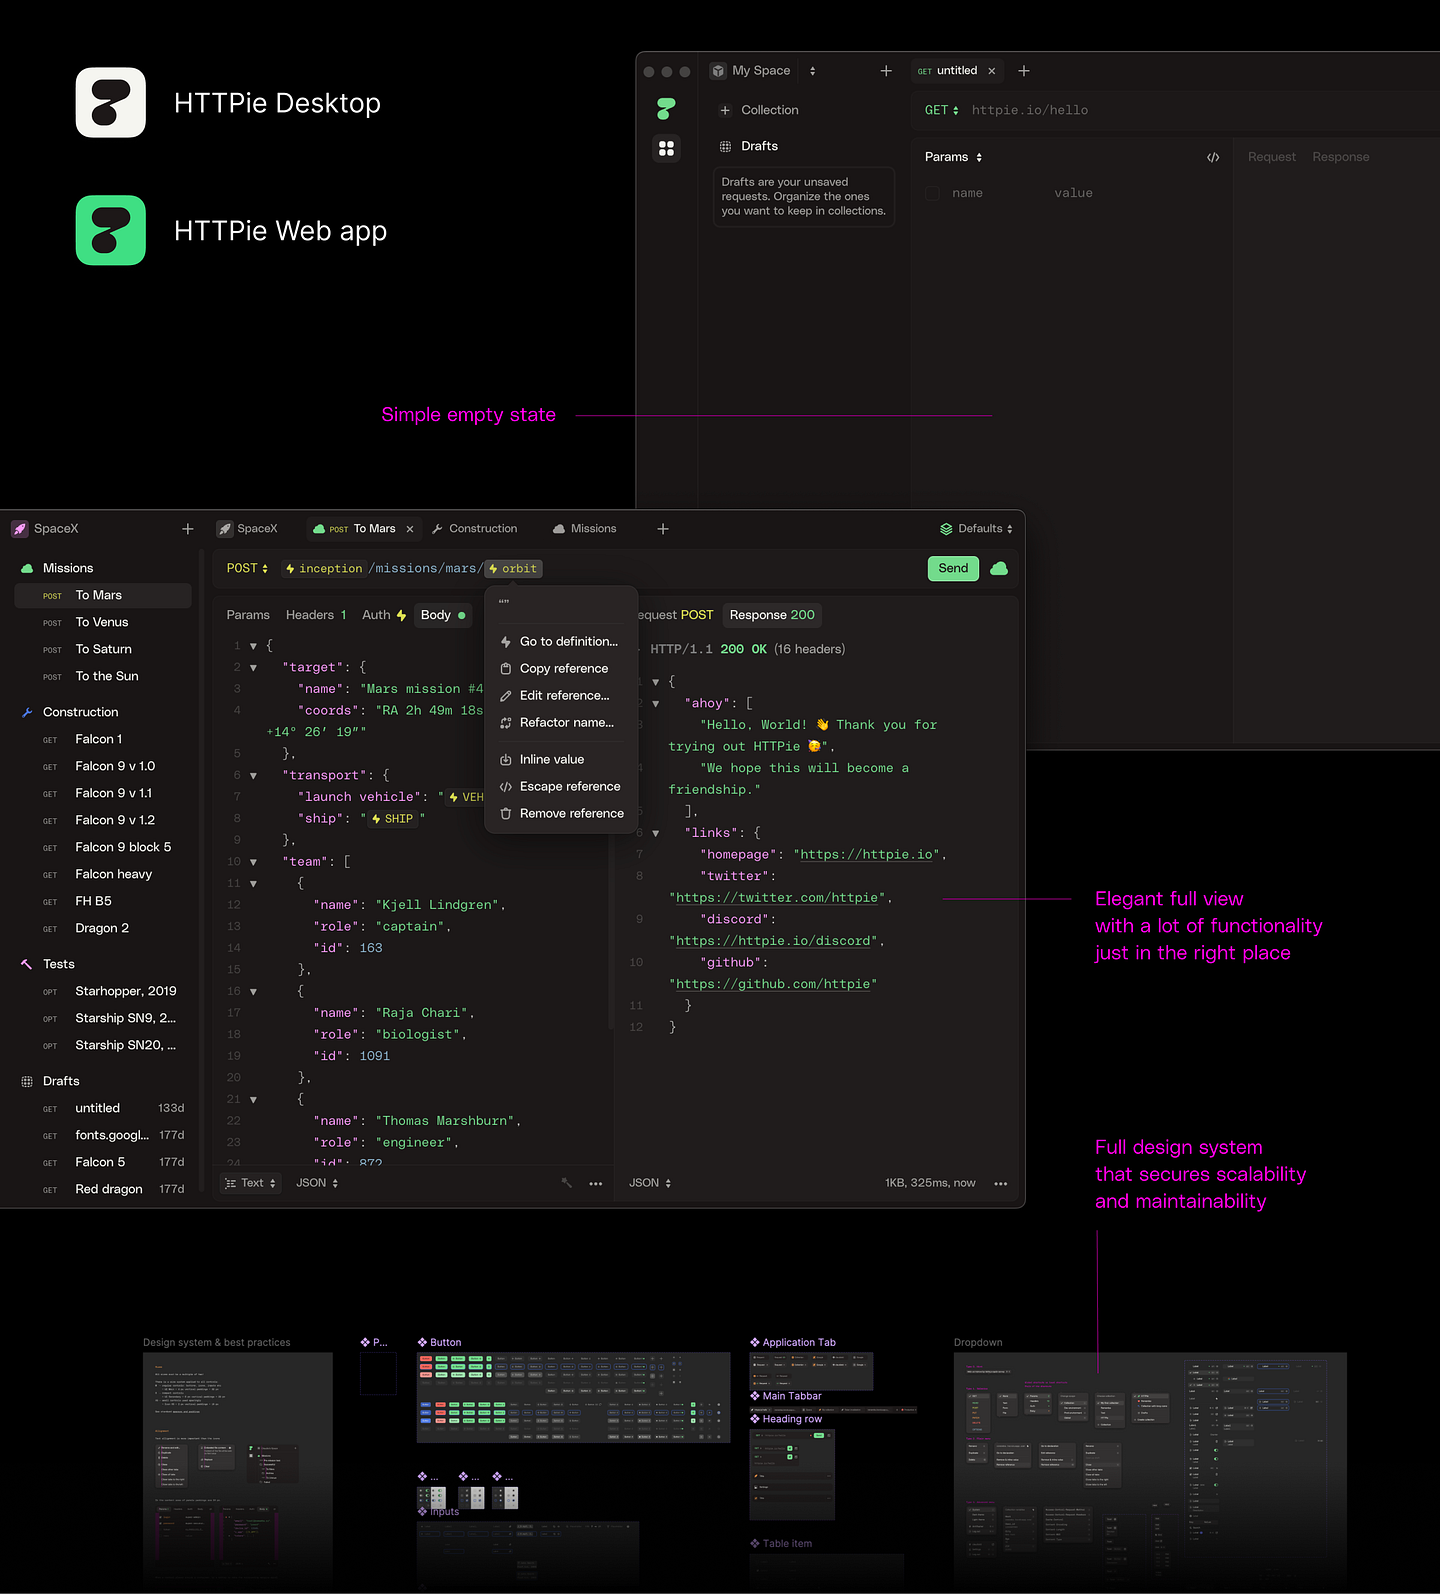The image size is (1440, 1594).
Task: Select Falcon heavy request in sidebar
Action: [103, 874]
